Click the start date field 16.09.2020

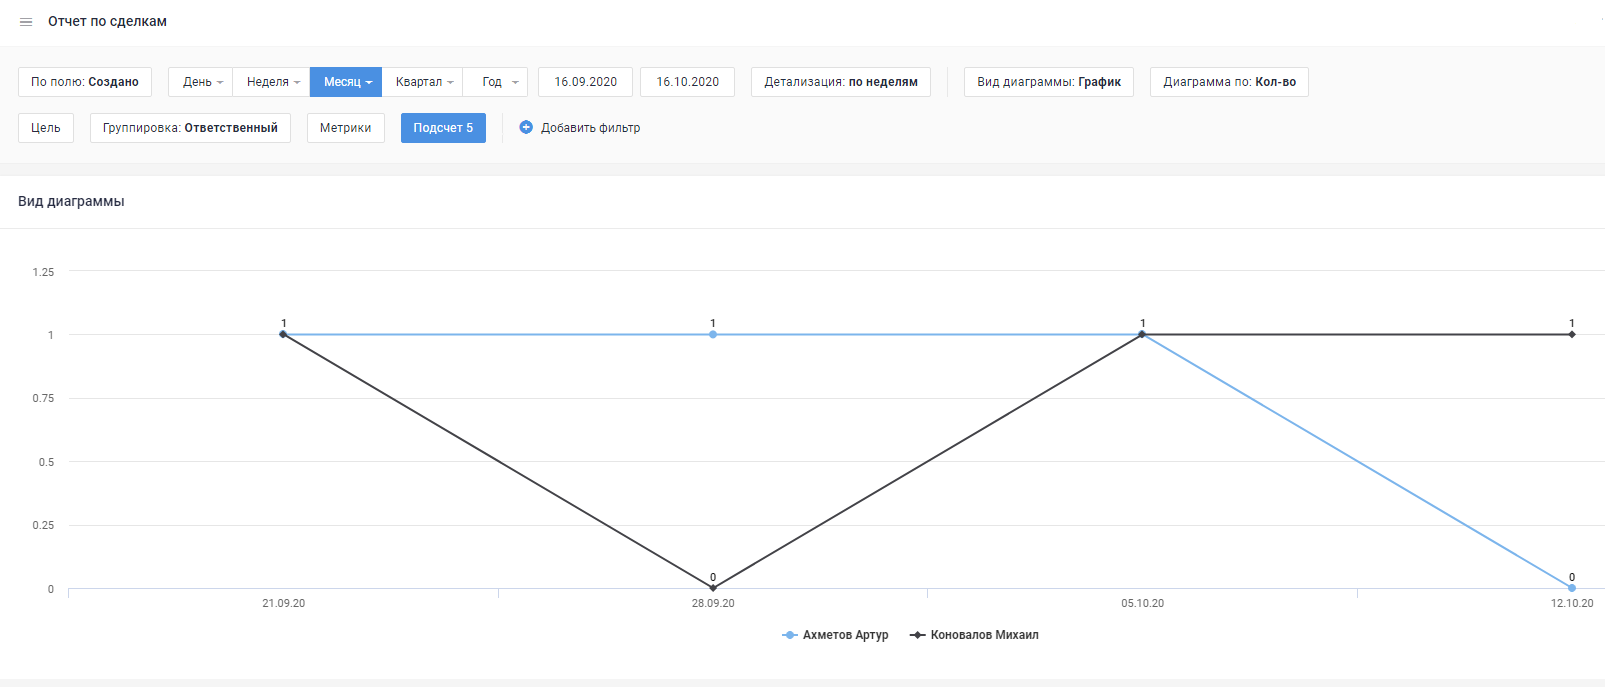click(585, 82)
